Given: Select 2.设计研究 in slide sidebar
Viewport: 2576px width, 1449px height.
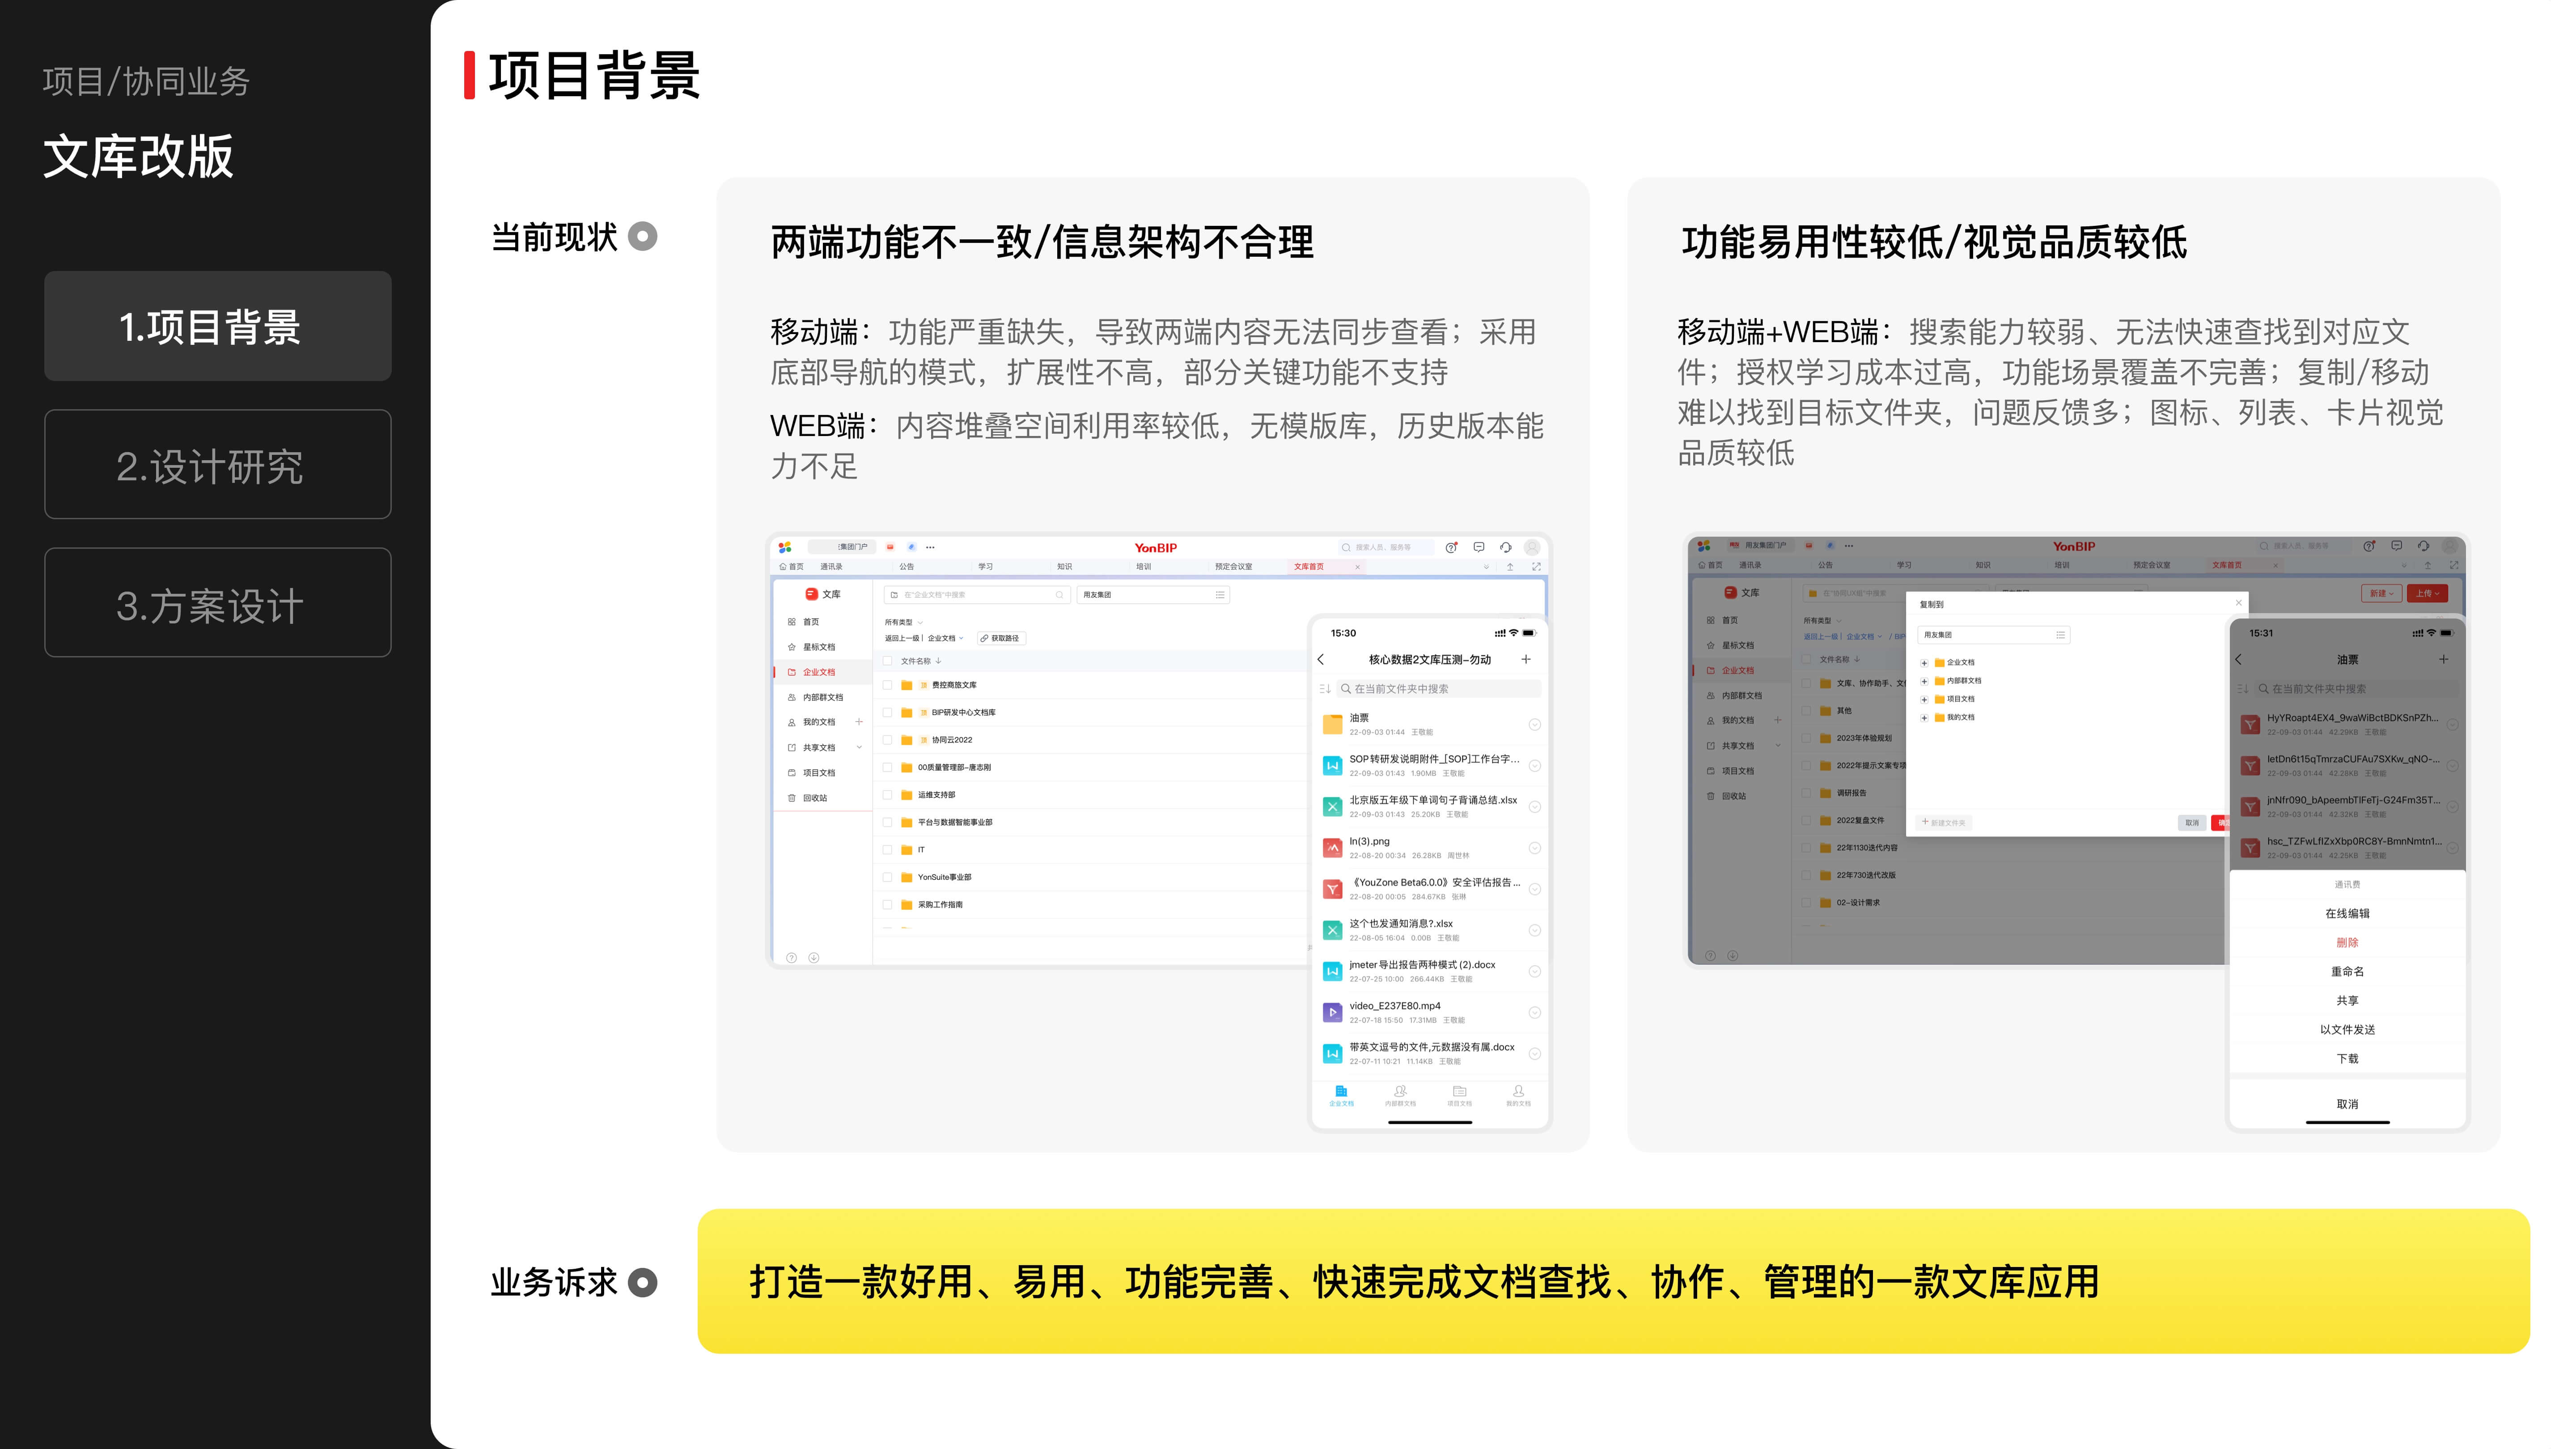Looking at the screenshot, I should coord(217,465).
